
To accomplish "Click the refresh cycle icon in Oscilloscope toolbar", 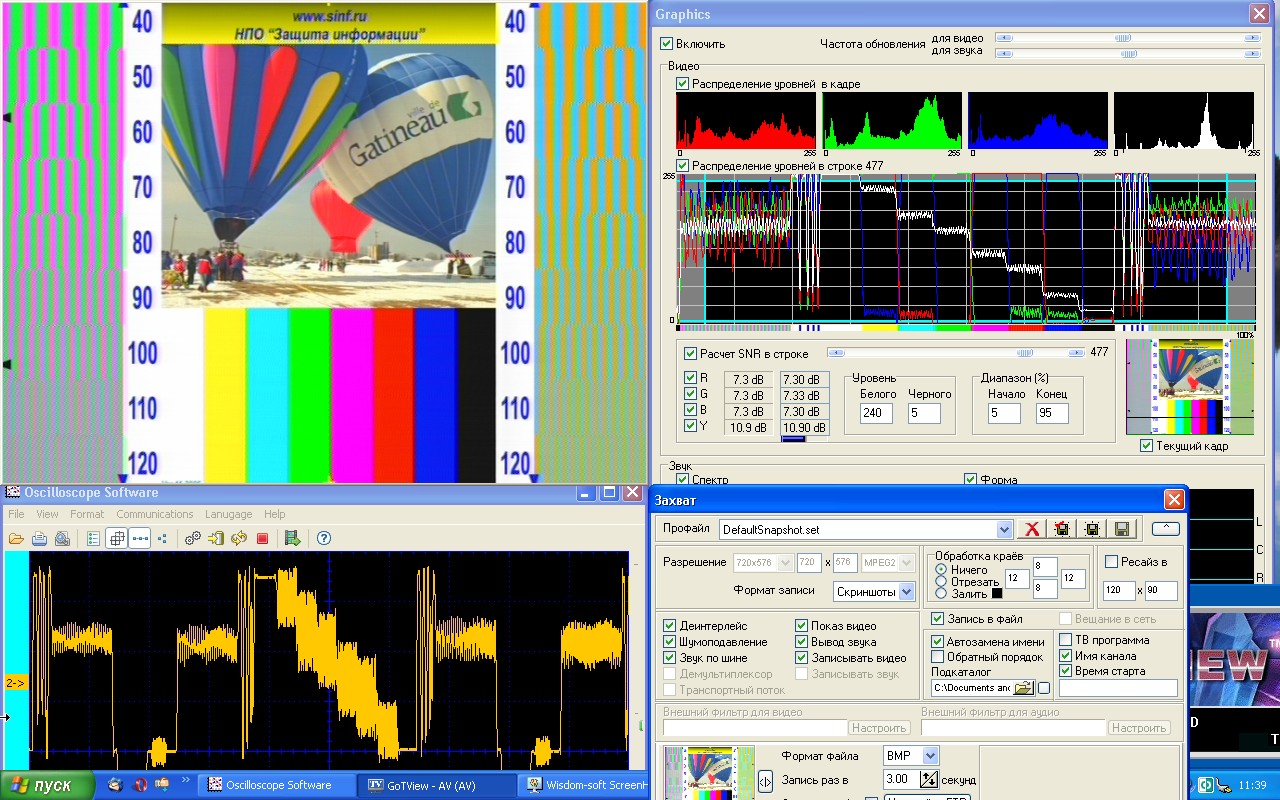I will [x=239, y=538].
